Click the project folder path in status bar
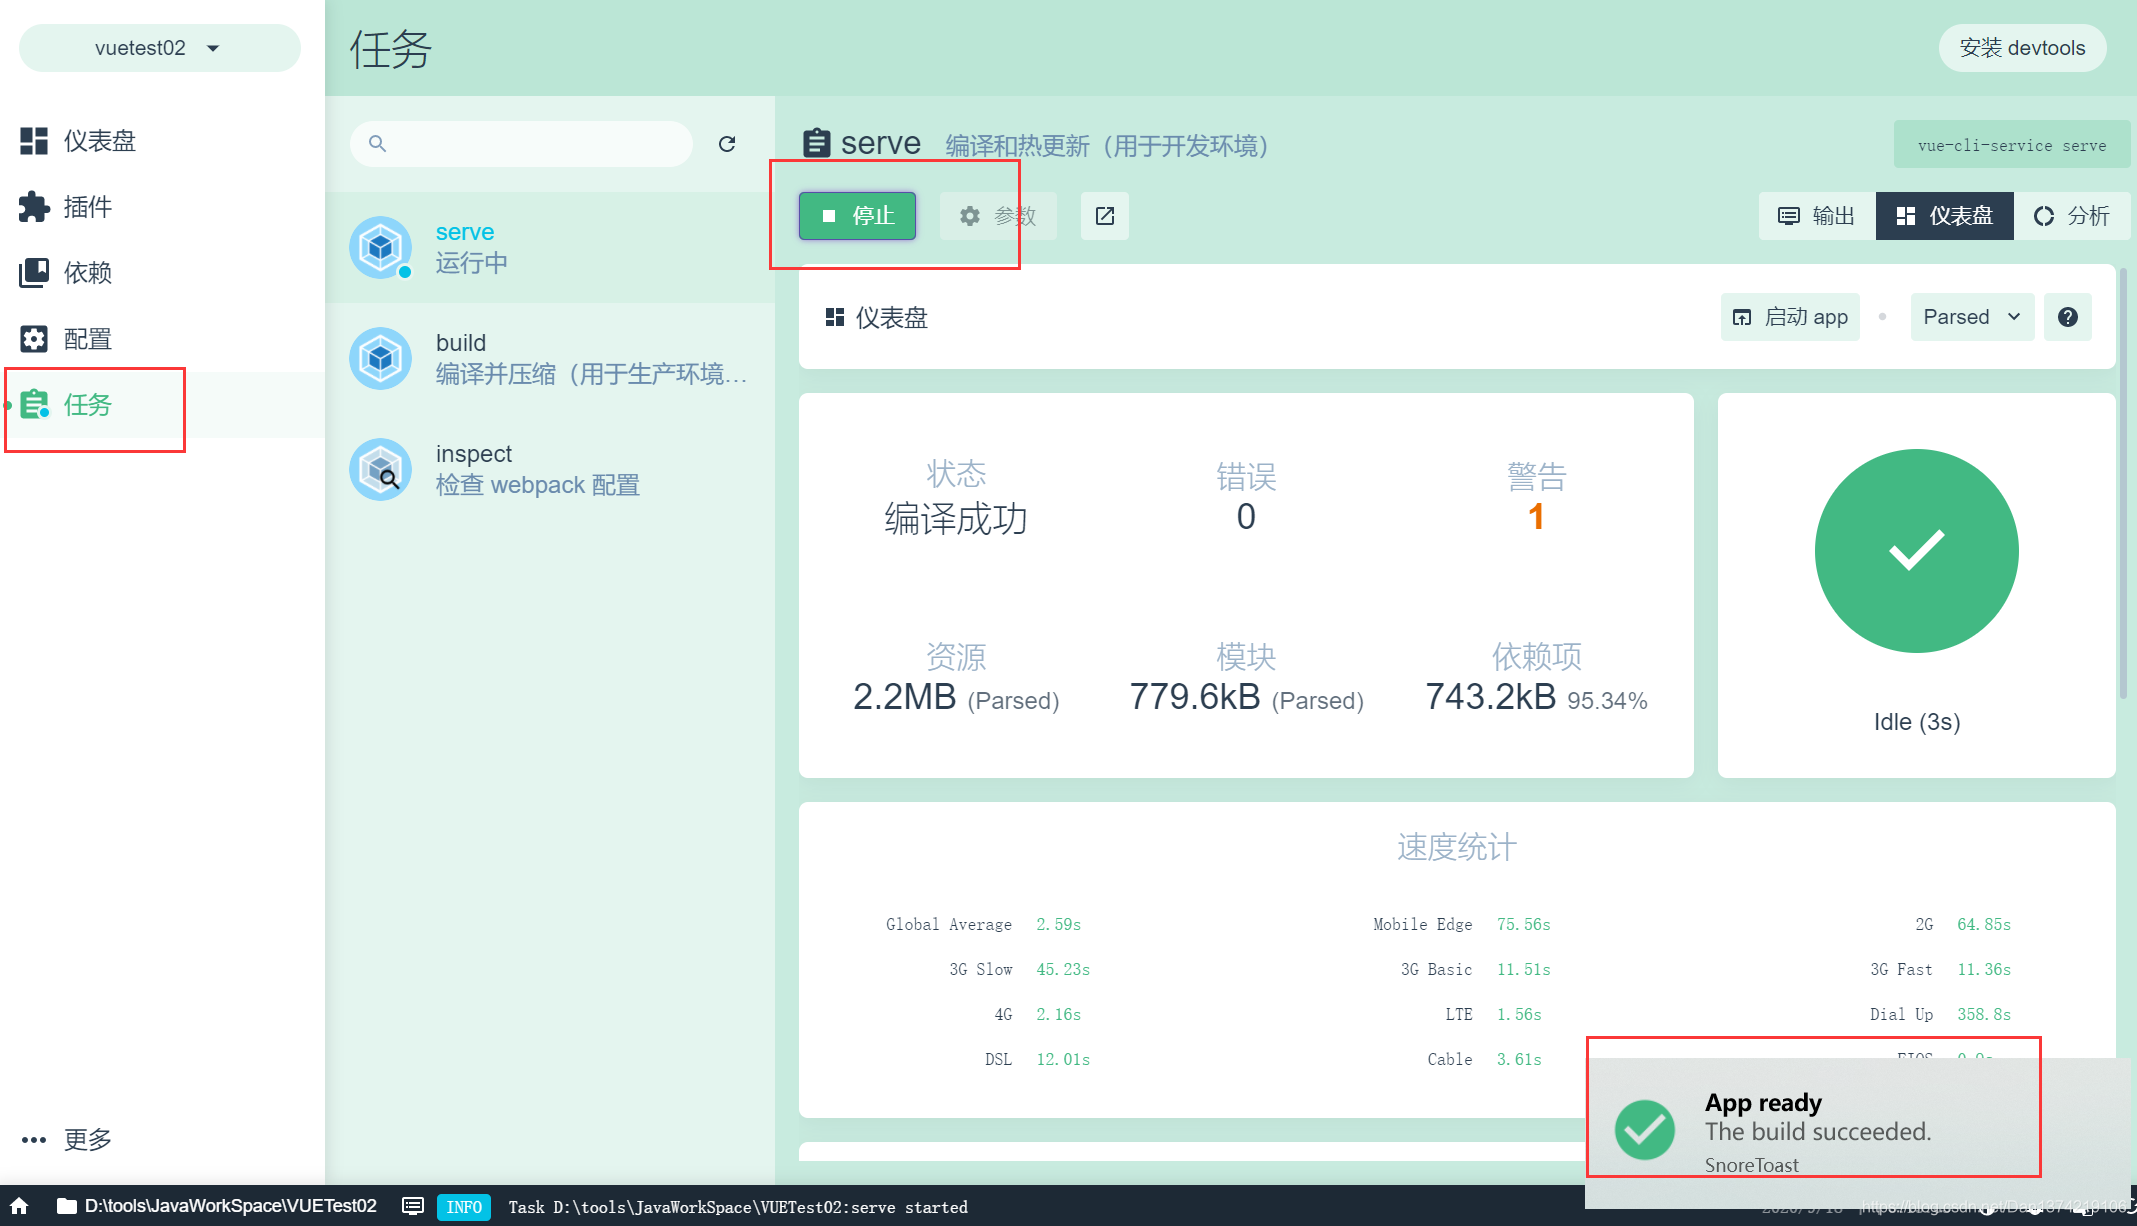This screenshot has width=2137, height=1226. pyautogui.click(x=218, y=1206)
